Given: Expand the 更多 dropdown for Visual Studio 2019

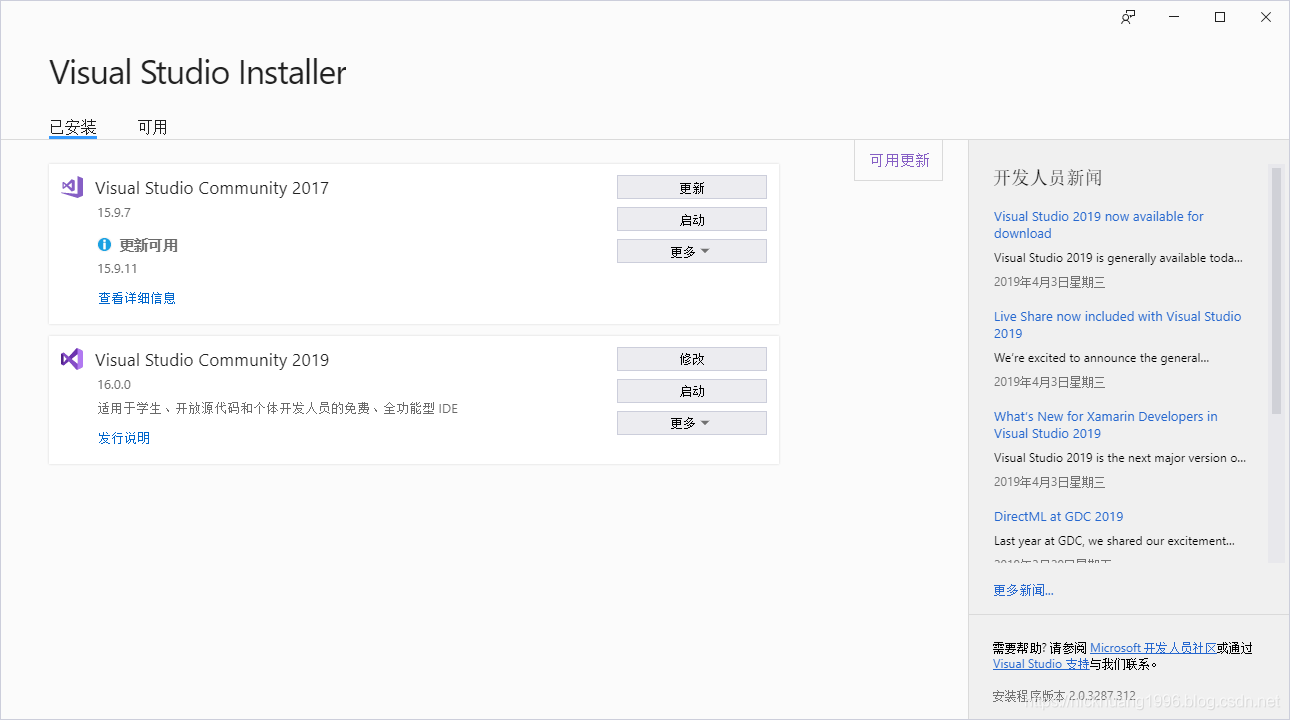Looking at the screenshot, I should tap(692, 423).
